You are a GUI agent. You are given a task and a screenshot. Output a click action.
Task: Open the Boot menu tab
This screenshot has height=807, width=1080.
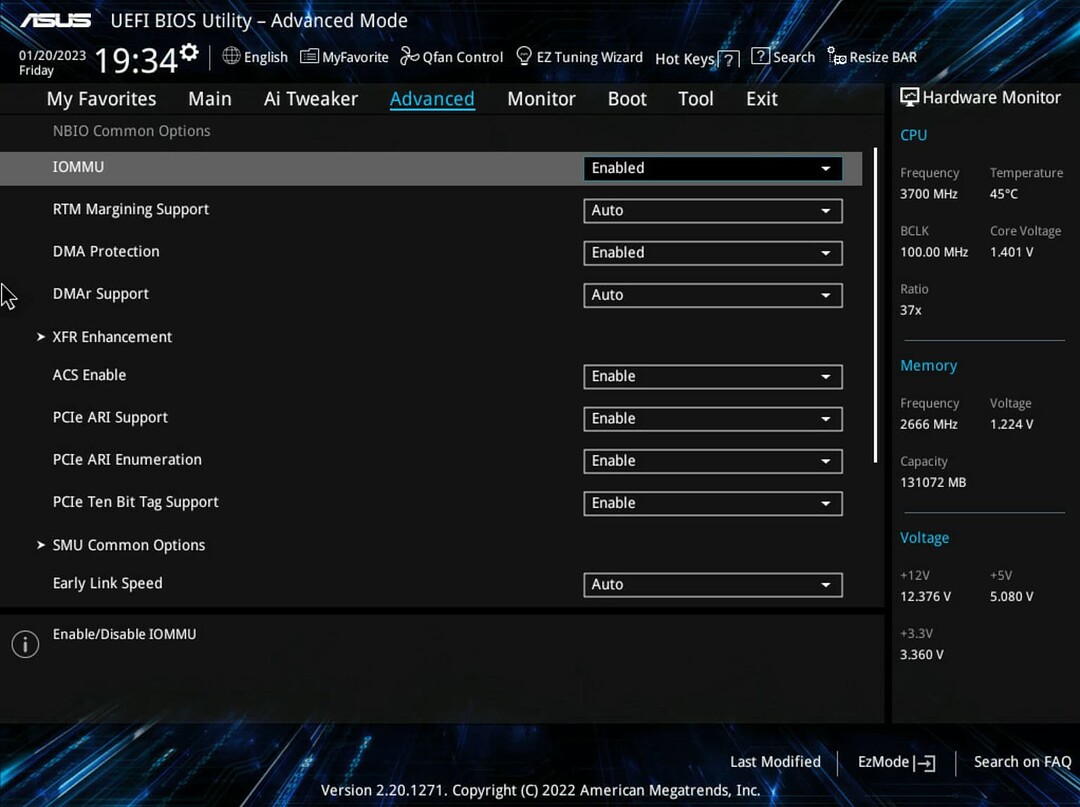point(627,98)
